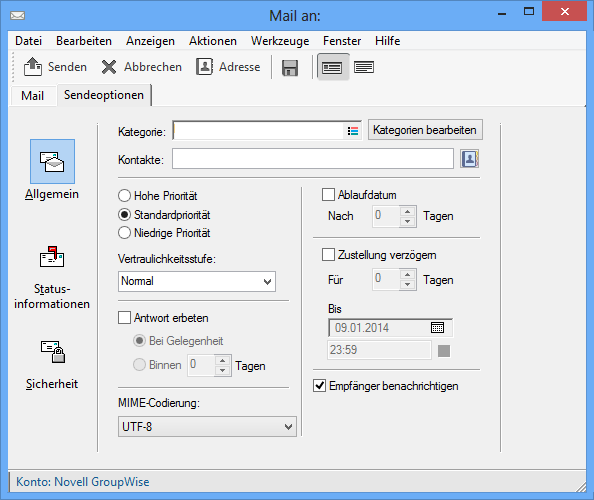
Task: Click Konto: Novell GroupWise status text
Action: (83, 482)
